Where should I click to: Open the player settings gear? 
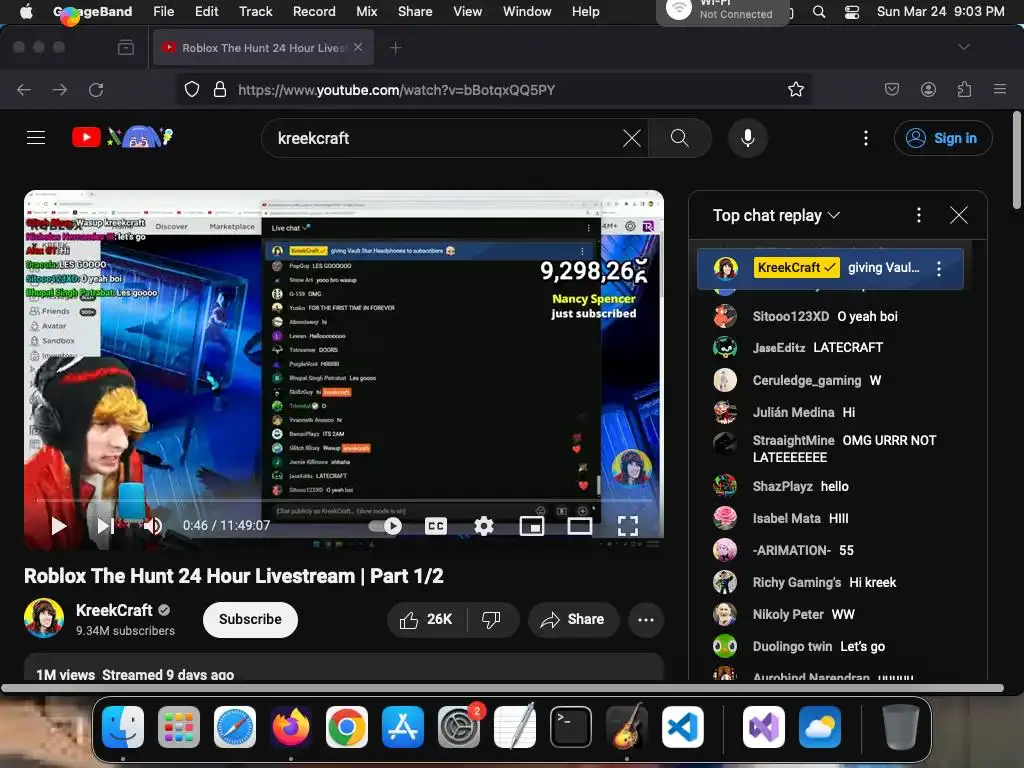(x=484, y=526)
